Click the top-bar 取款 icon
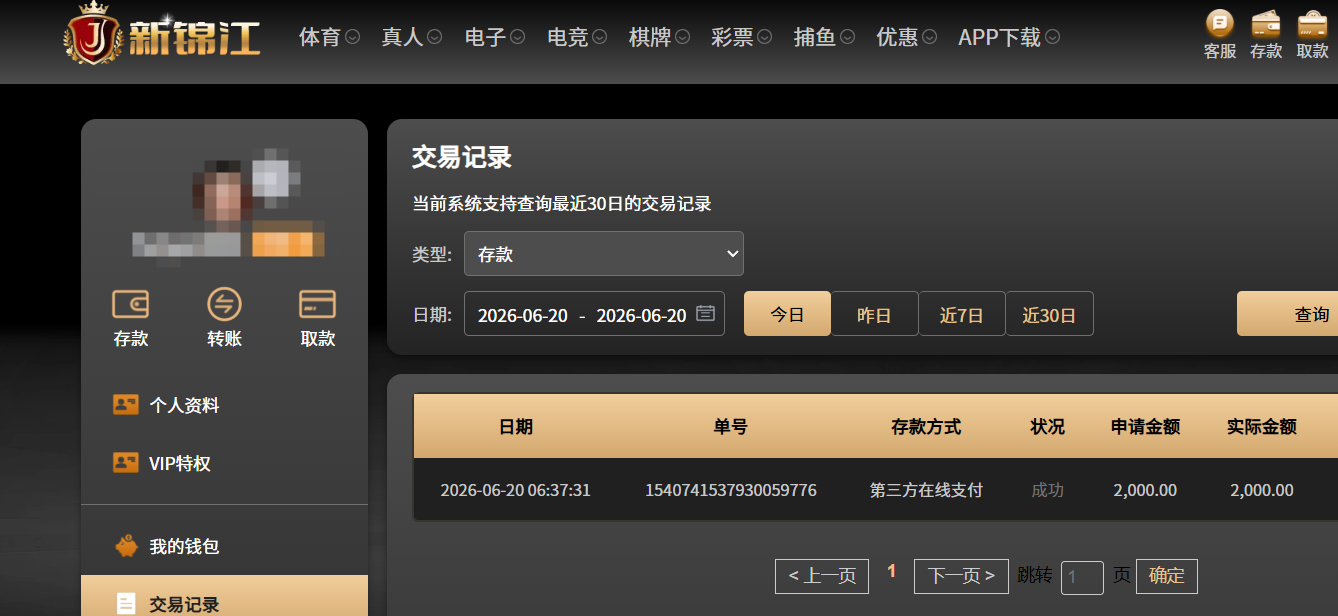Image resolution: width=1338 pixels, height=616 pixels. [x=1312, y=23]
